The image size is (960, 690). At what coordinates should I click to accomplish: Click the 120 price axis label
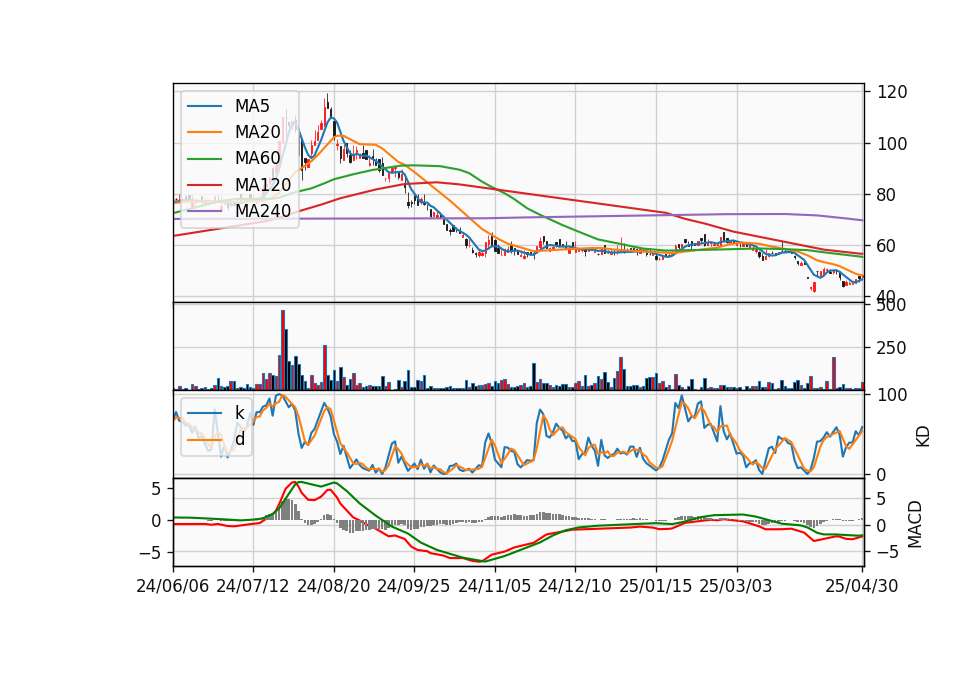(892, 92)
